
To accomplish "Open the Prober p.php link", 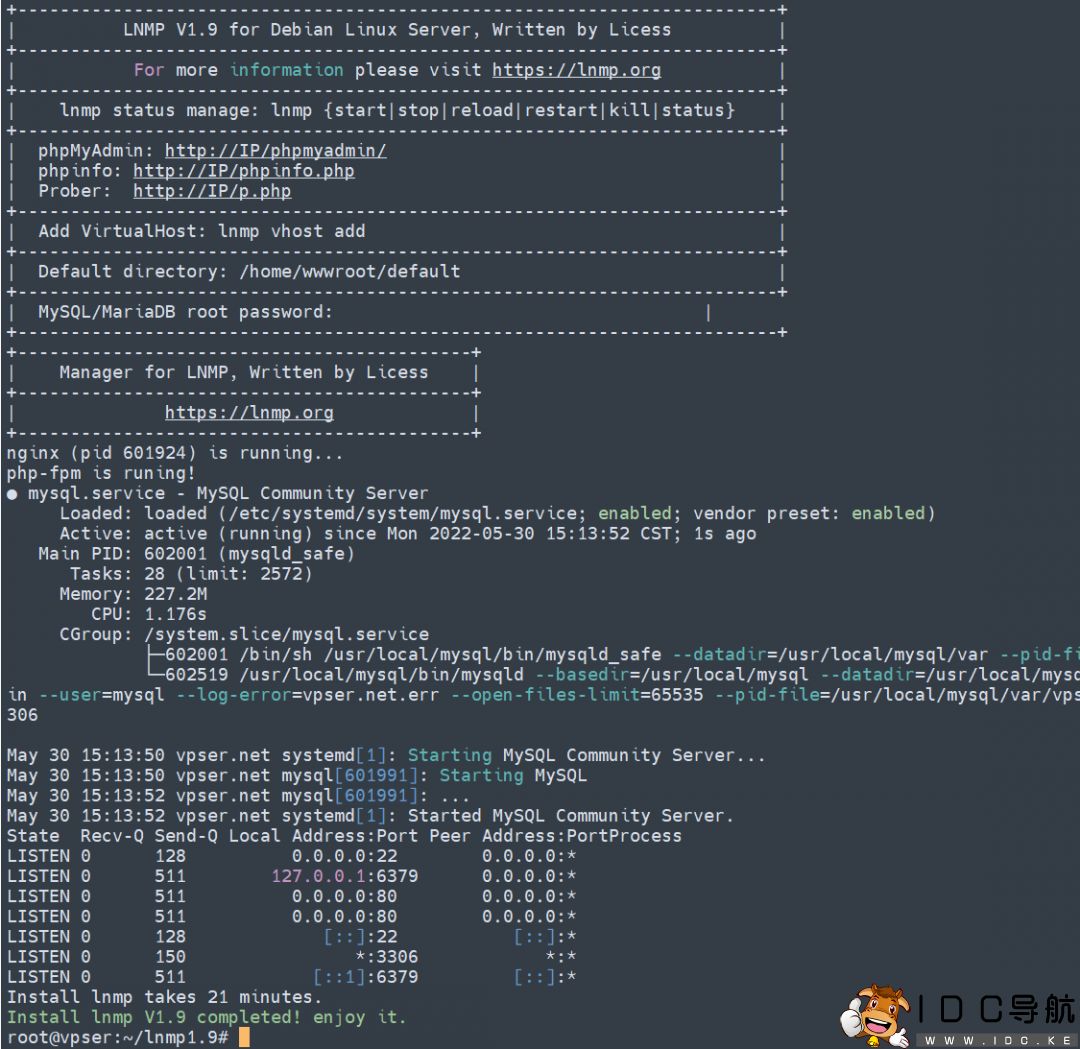I will 212,191.
